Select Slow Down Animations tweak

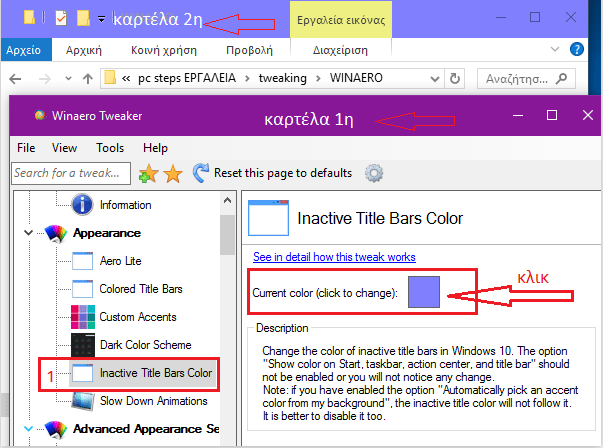(x=153, y=401)
